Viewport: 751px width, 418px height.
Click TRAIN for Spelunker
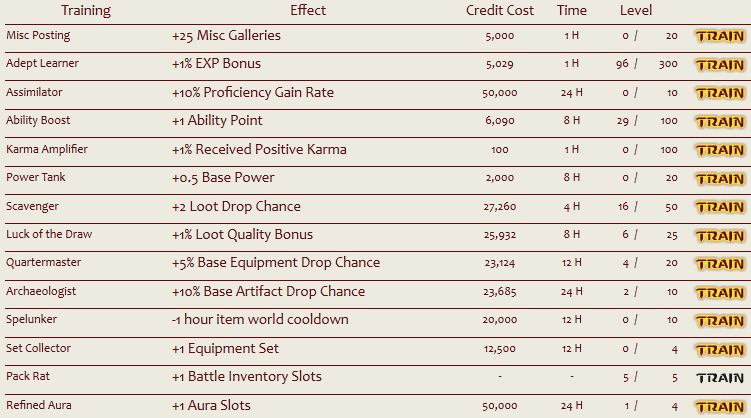pos(720,321)
